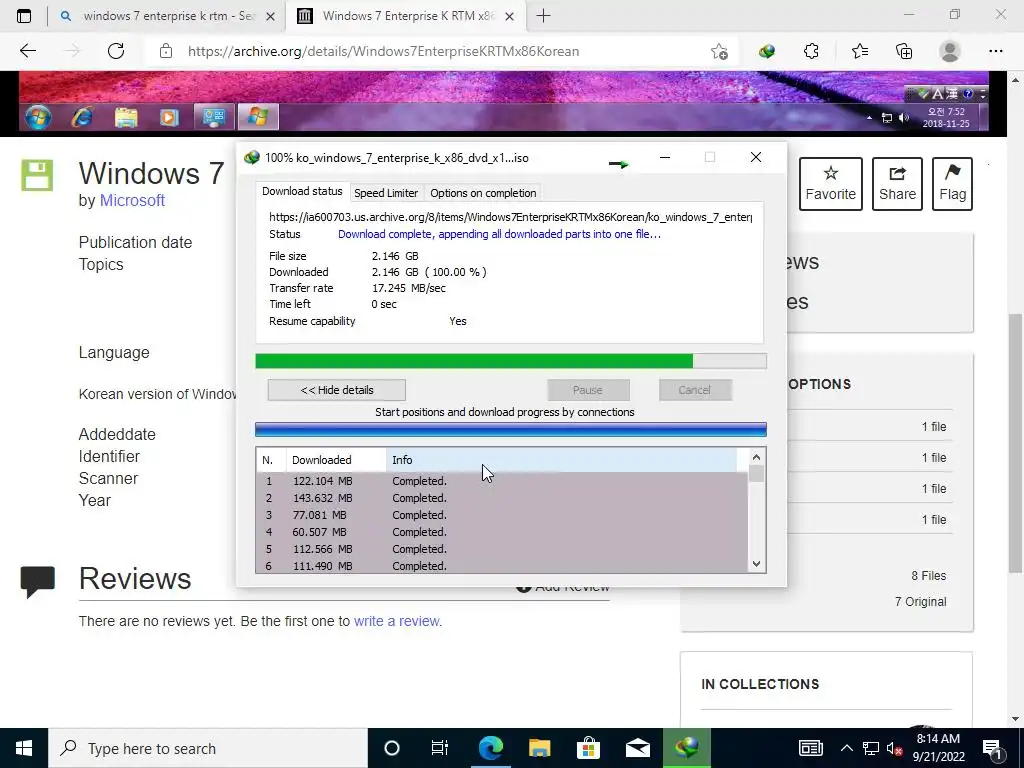Click the Info column header
The height and width of the screenshot is (768, 1024).
tap(562, 460)
